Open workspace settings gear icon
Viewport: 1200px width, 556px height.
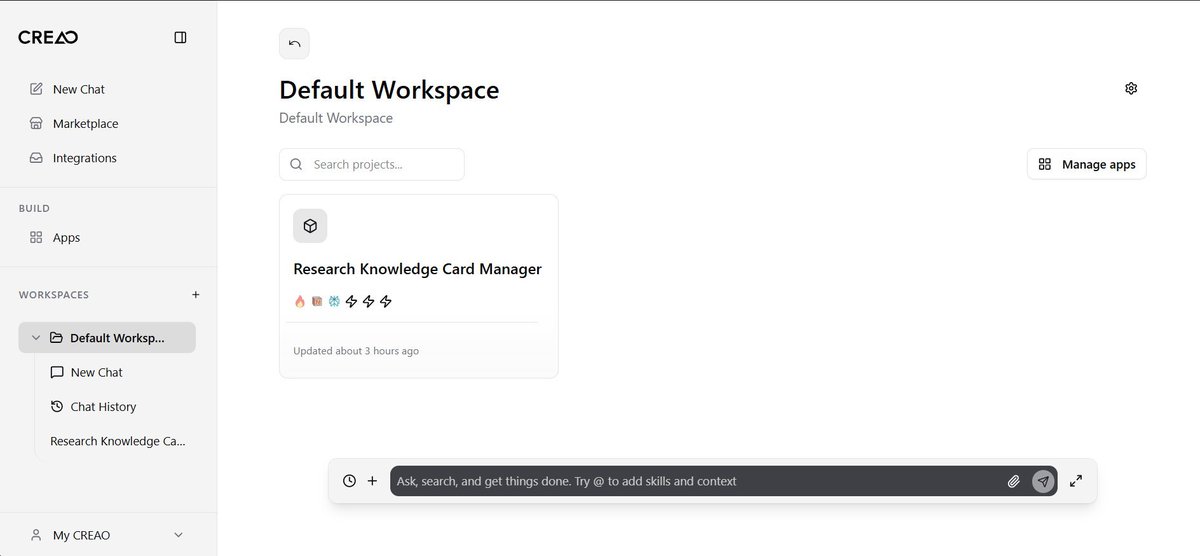[1131, 88]
